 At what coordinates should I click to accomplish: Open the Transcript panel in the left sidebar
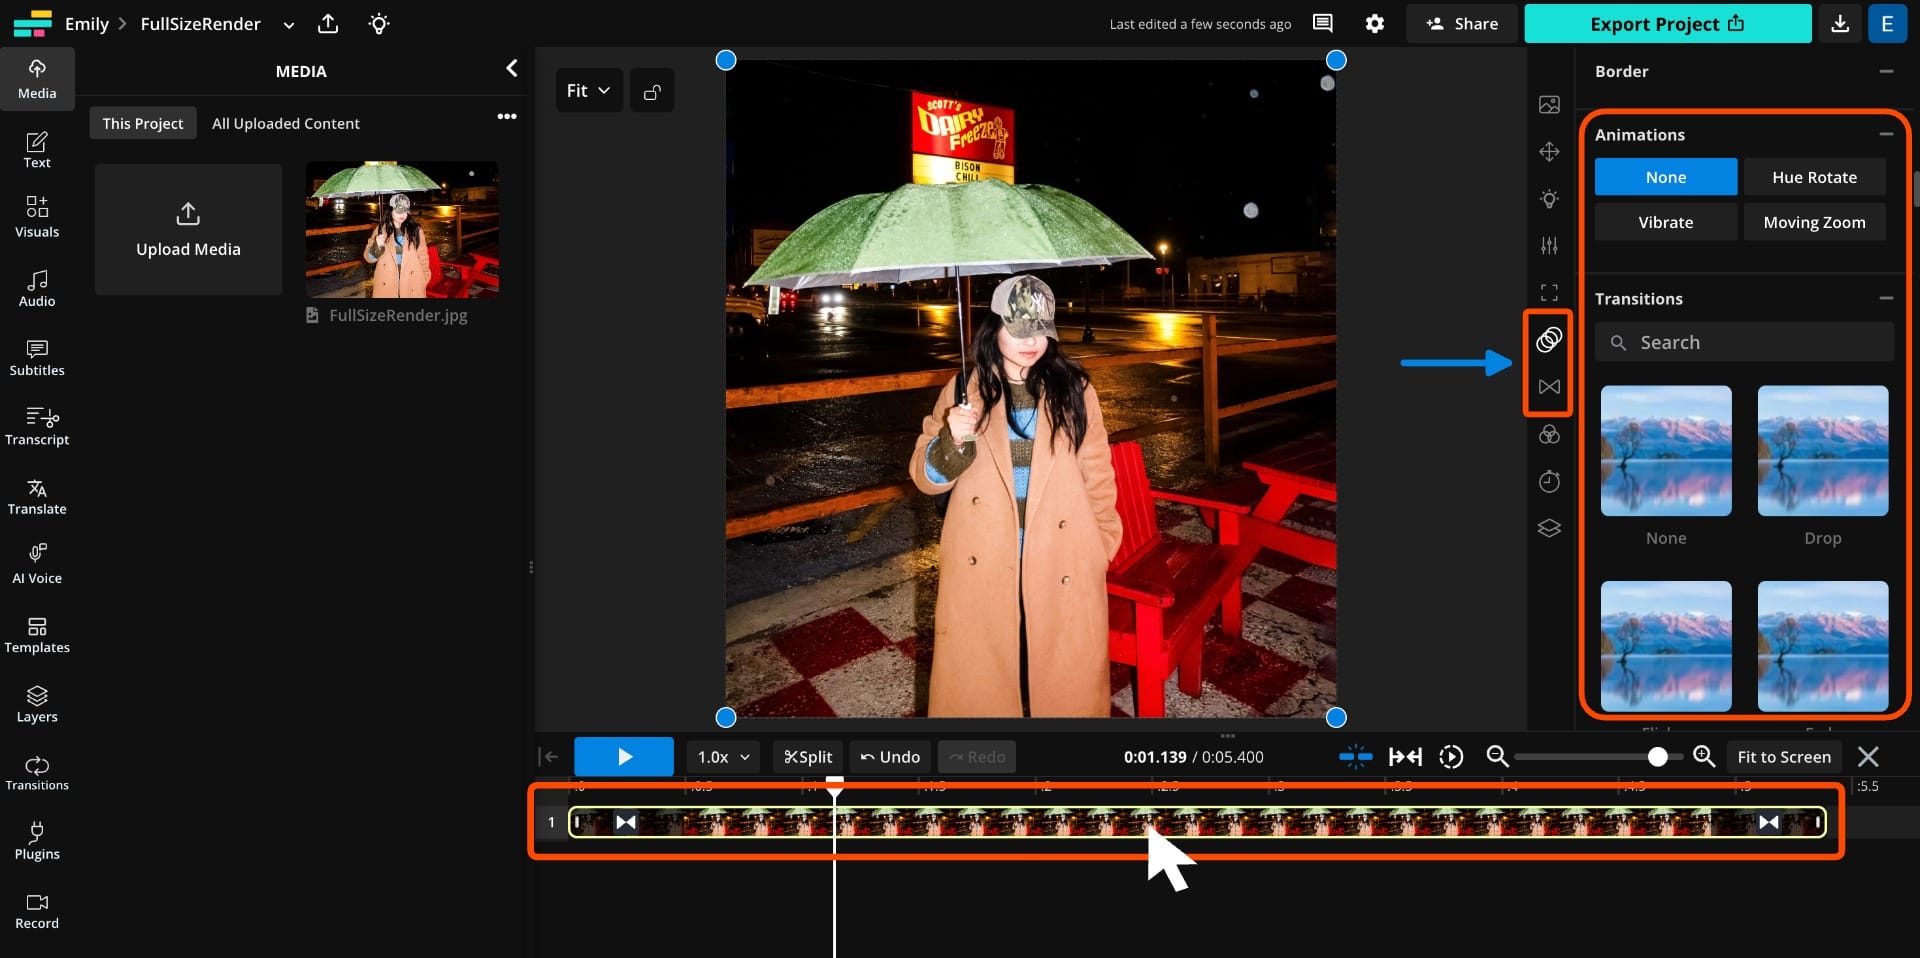coord(37,425)
